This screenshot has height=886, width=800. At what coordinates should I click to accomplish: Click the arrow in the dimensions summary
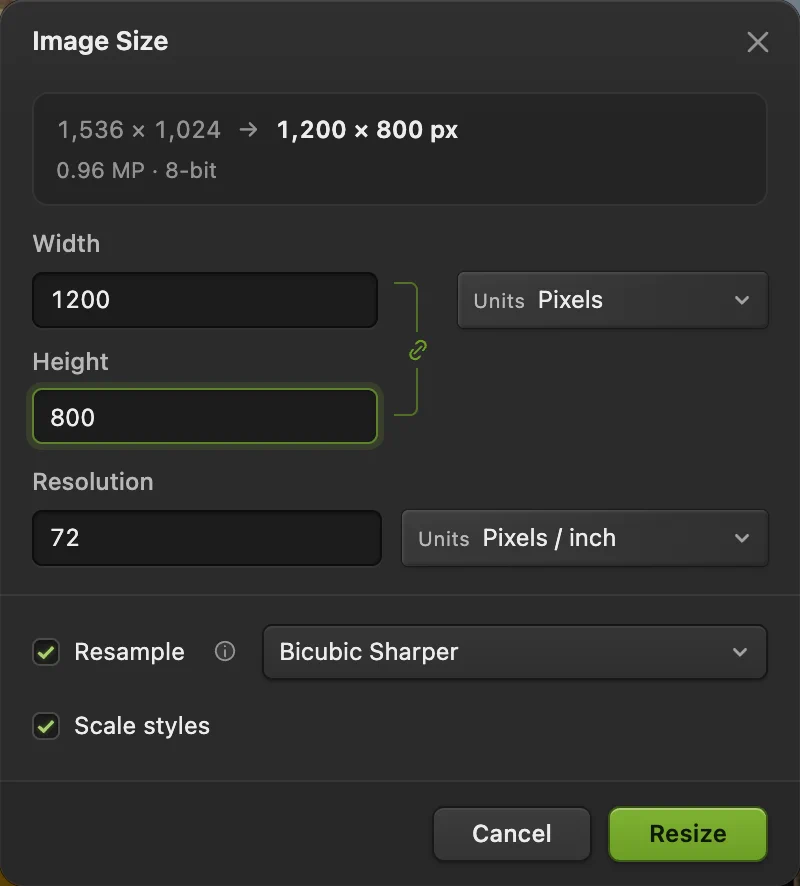[248, 130]
